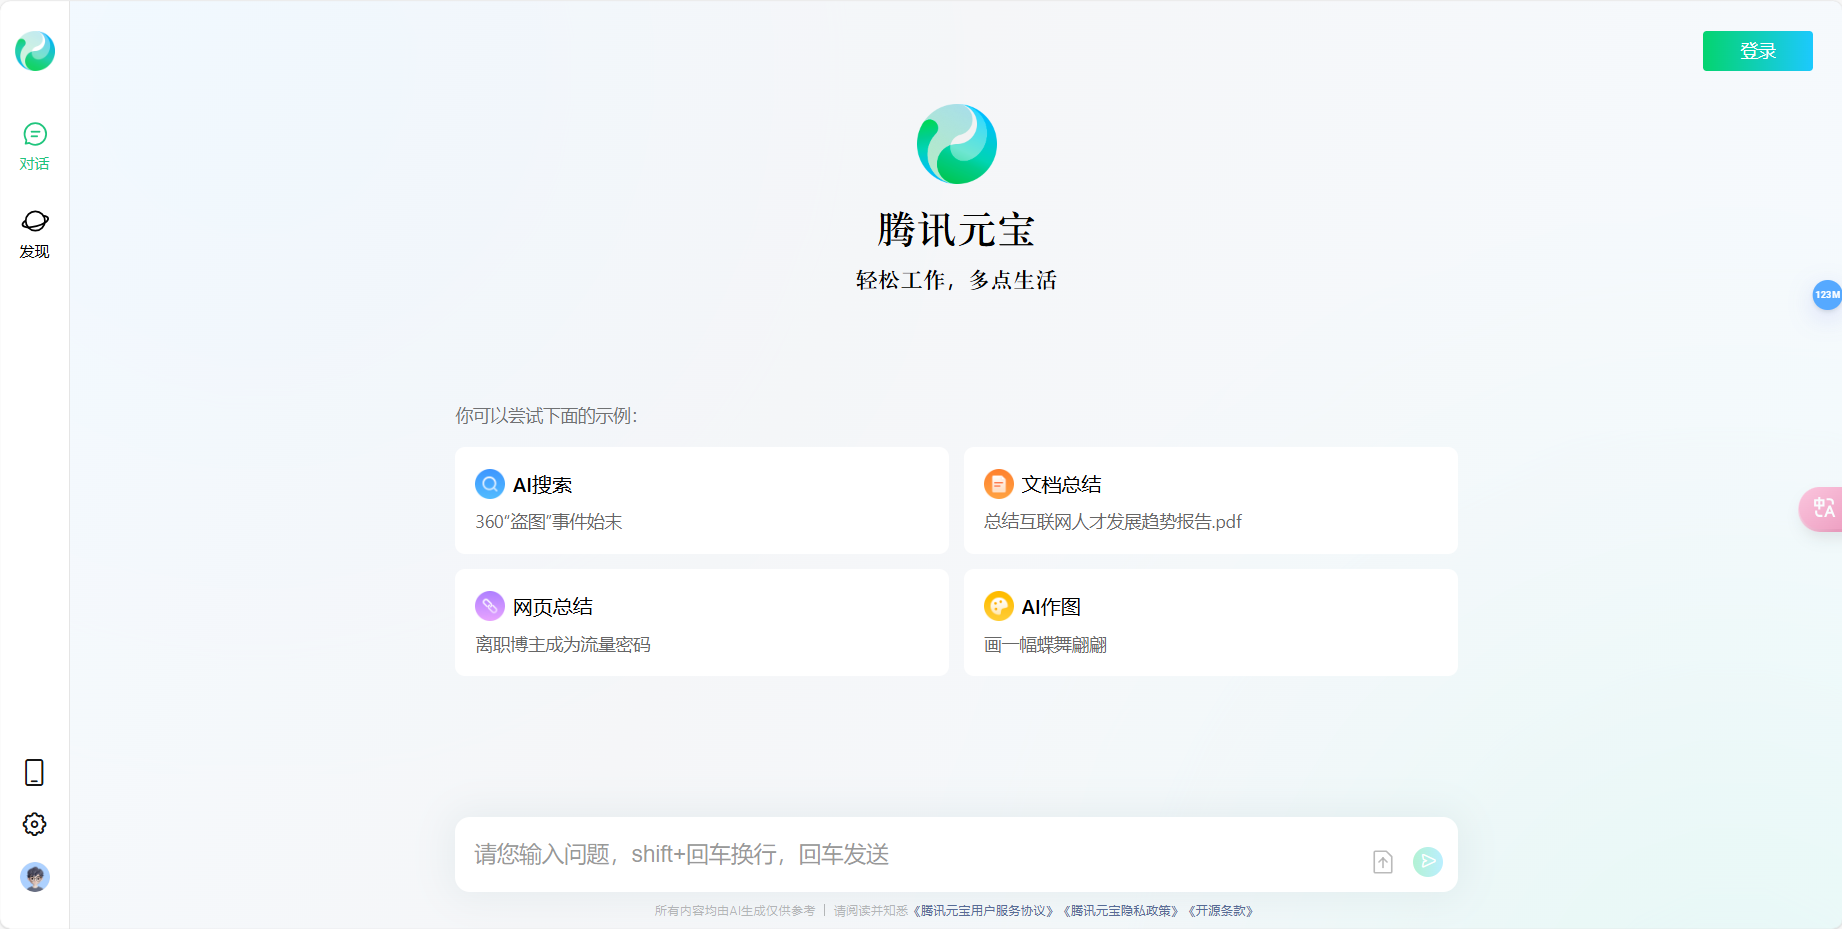1842x929 pixels.
Task: Click the 腾讯元宝 logo top left
Action: (34, 51)
